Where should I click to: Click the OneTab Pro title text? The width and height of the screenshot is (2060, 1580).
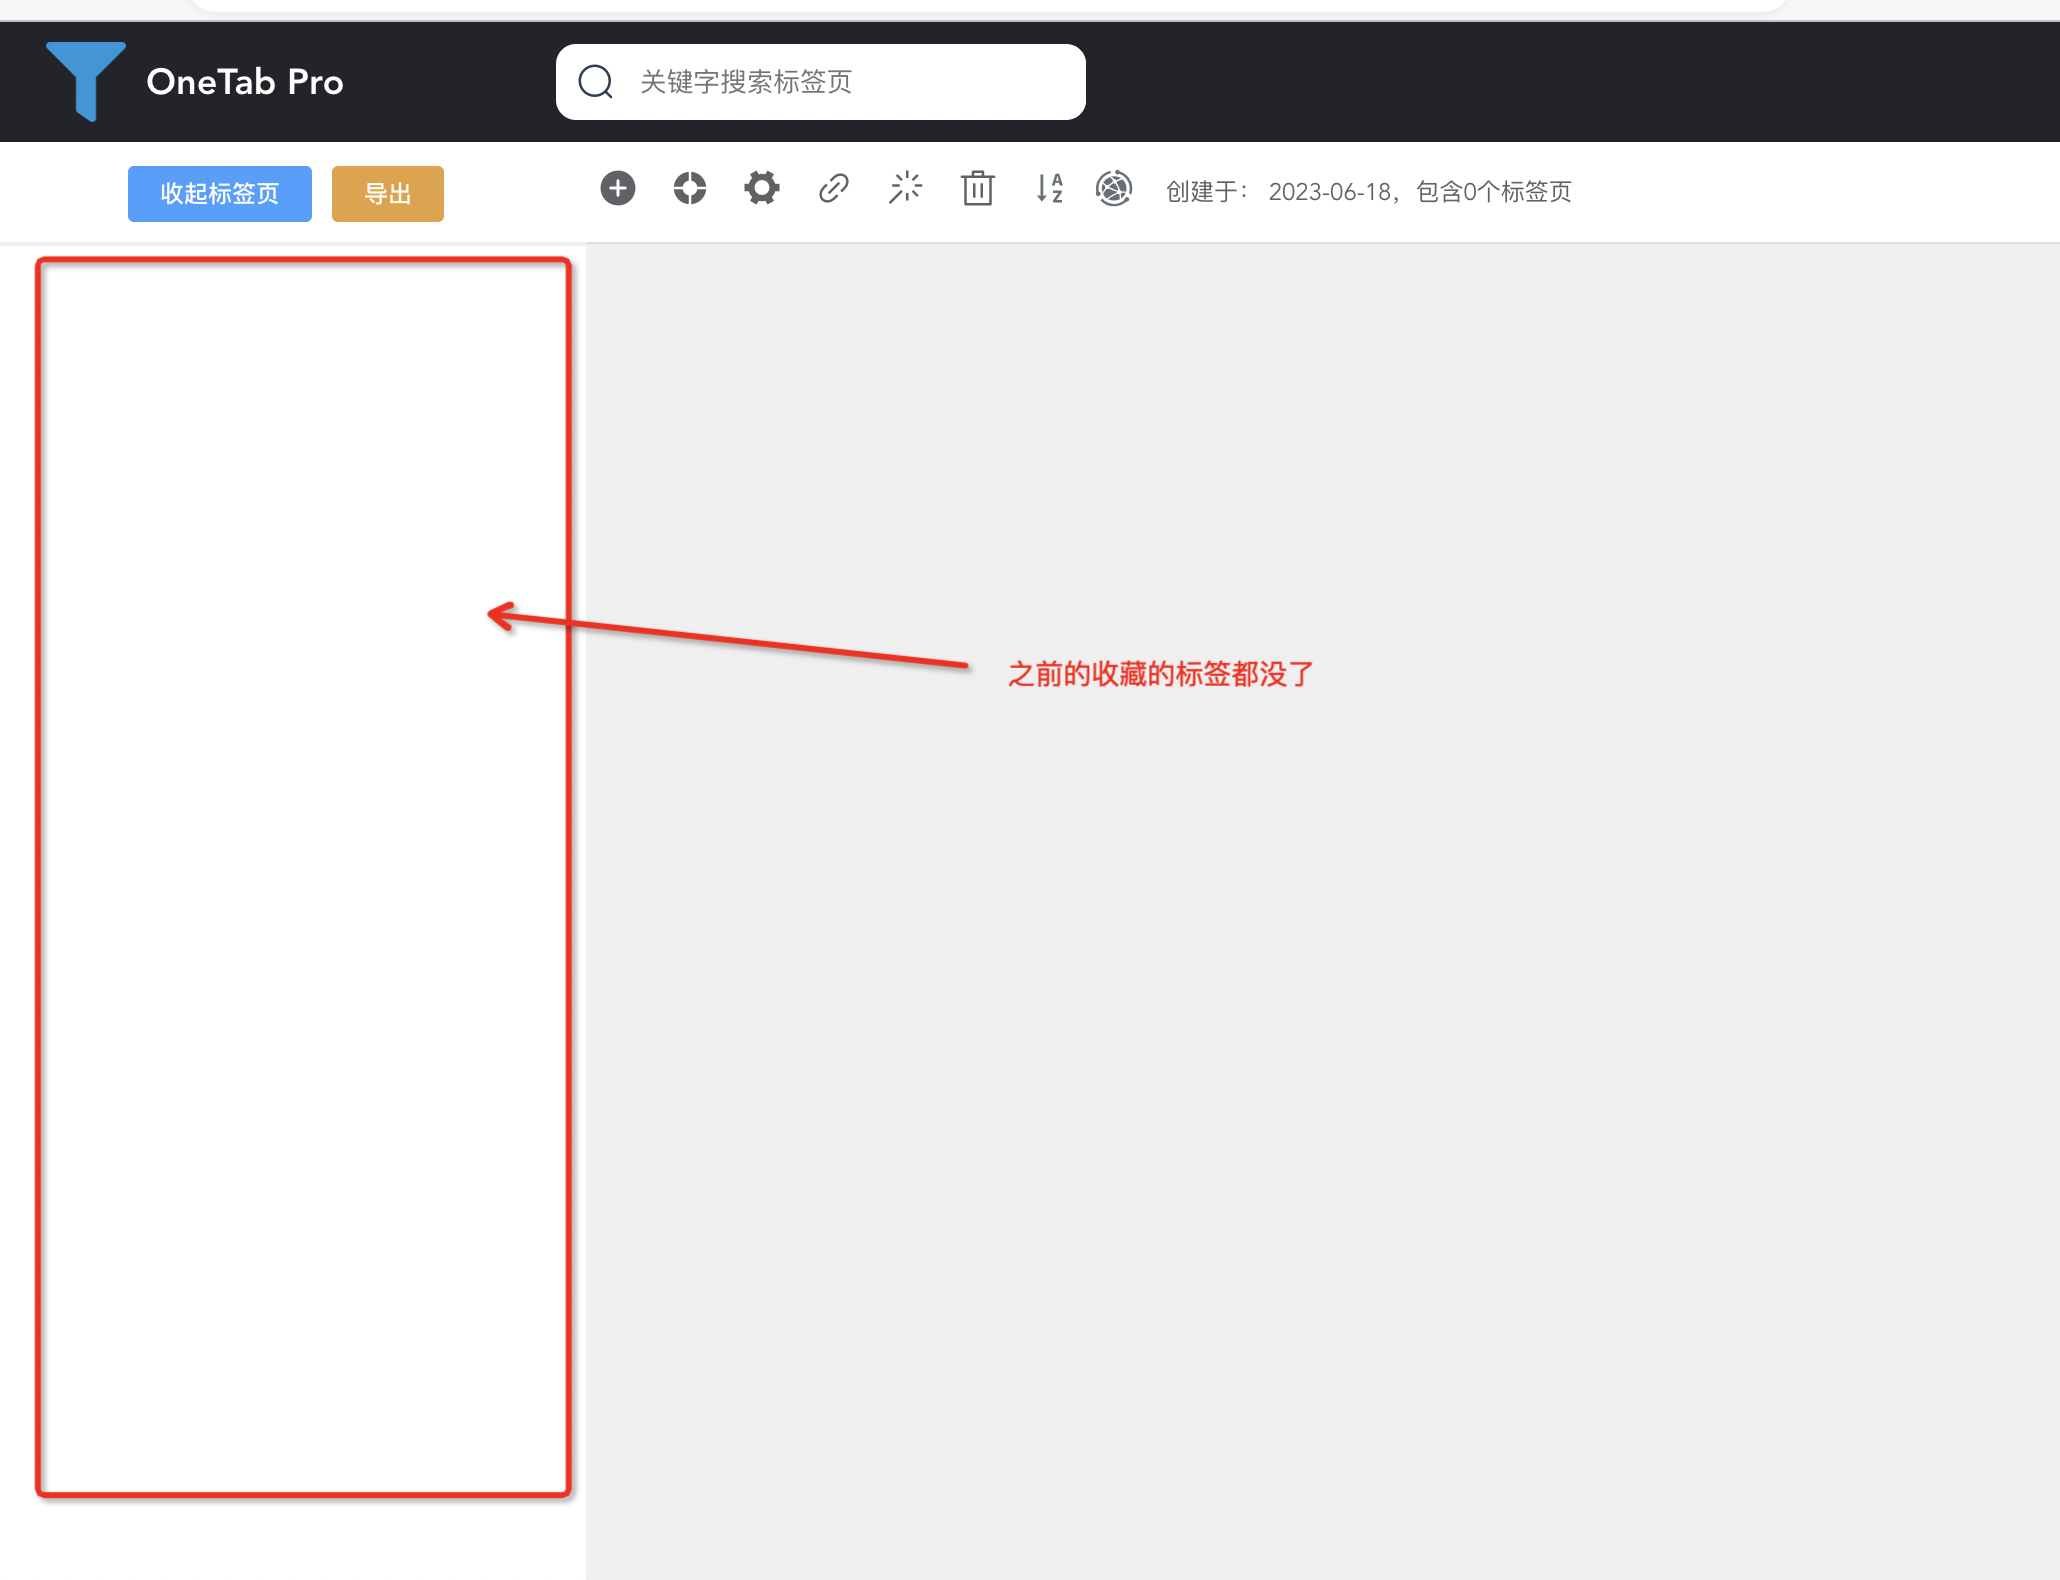pyautogui.click(x=245, y=82)
